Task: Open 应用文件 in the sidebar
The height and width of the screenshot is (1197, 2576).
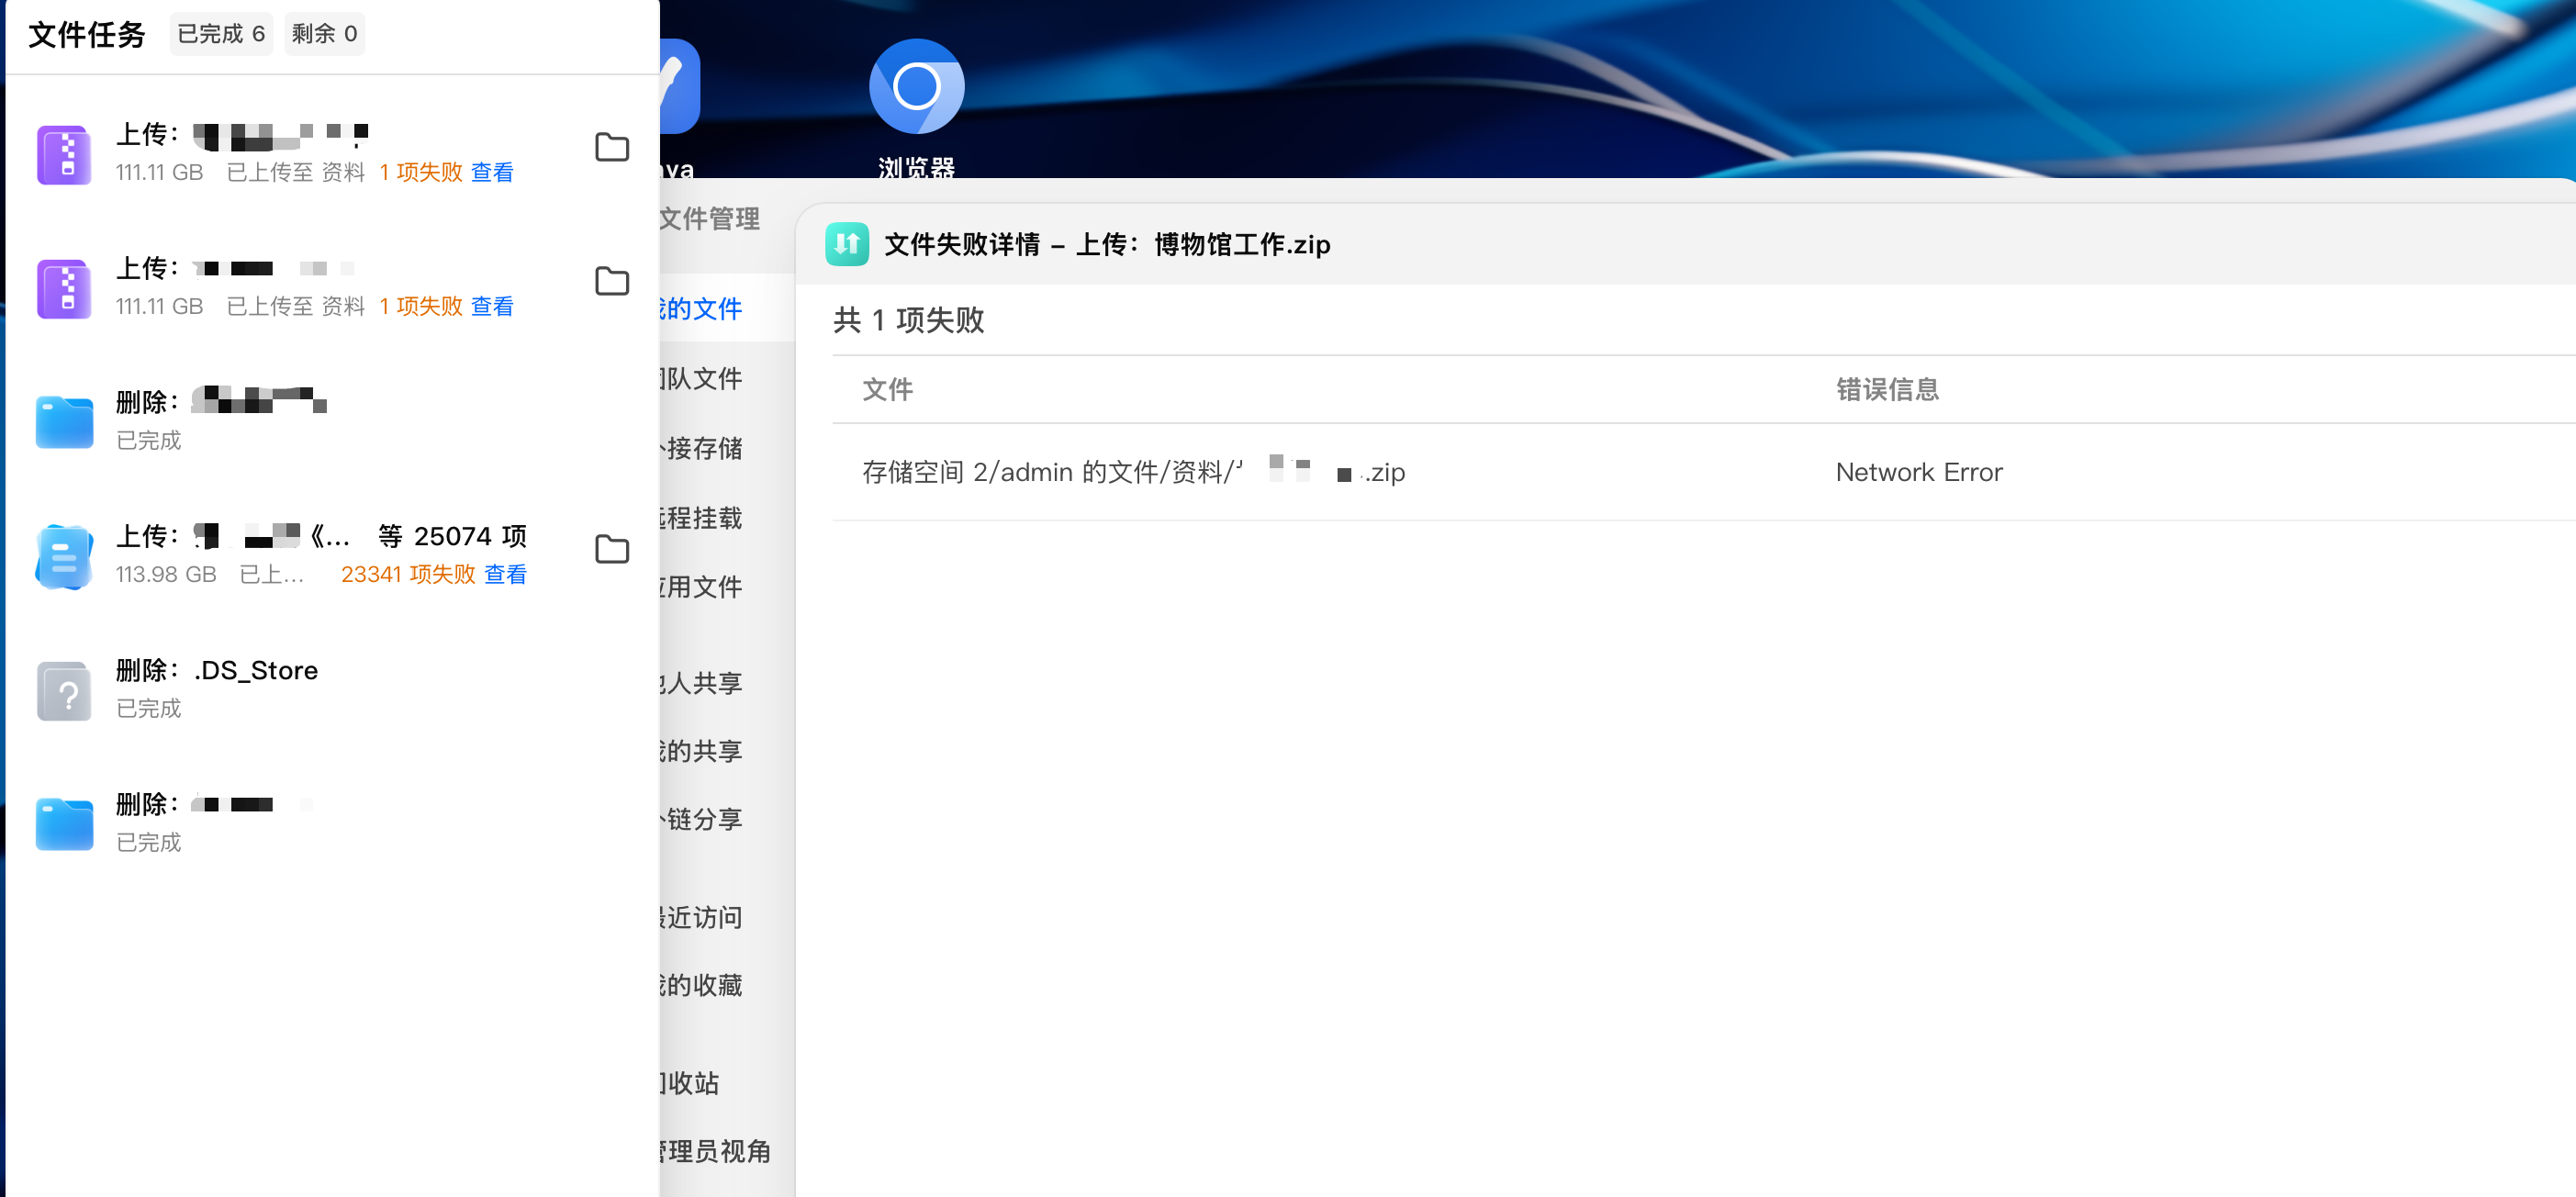Action: (x=700, y=587)
